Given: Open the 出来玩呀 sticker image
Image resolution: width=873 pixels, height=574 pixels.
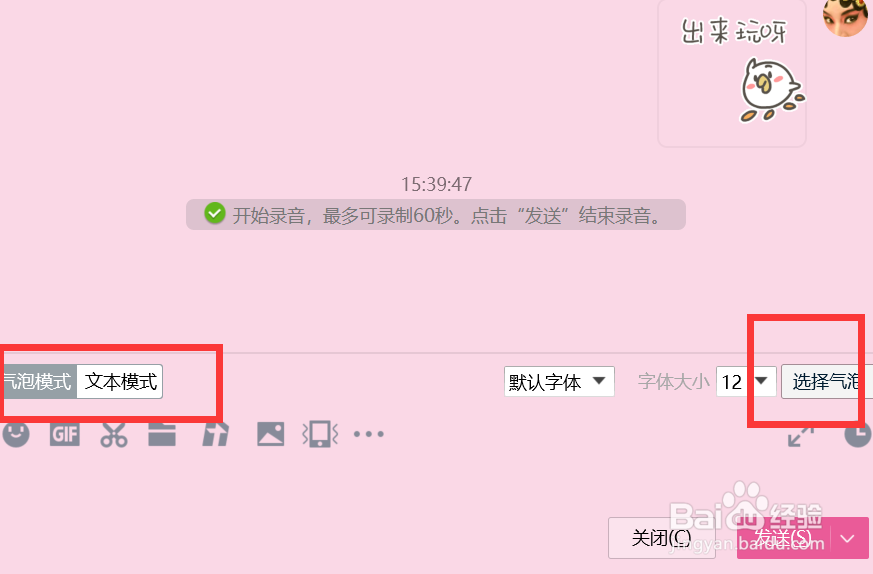Looking at the screenshot, I should (732, 72).
